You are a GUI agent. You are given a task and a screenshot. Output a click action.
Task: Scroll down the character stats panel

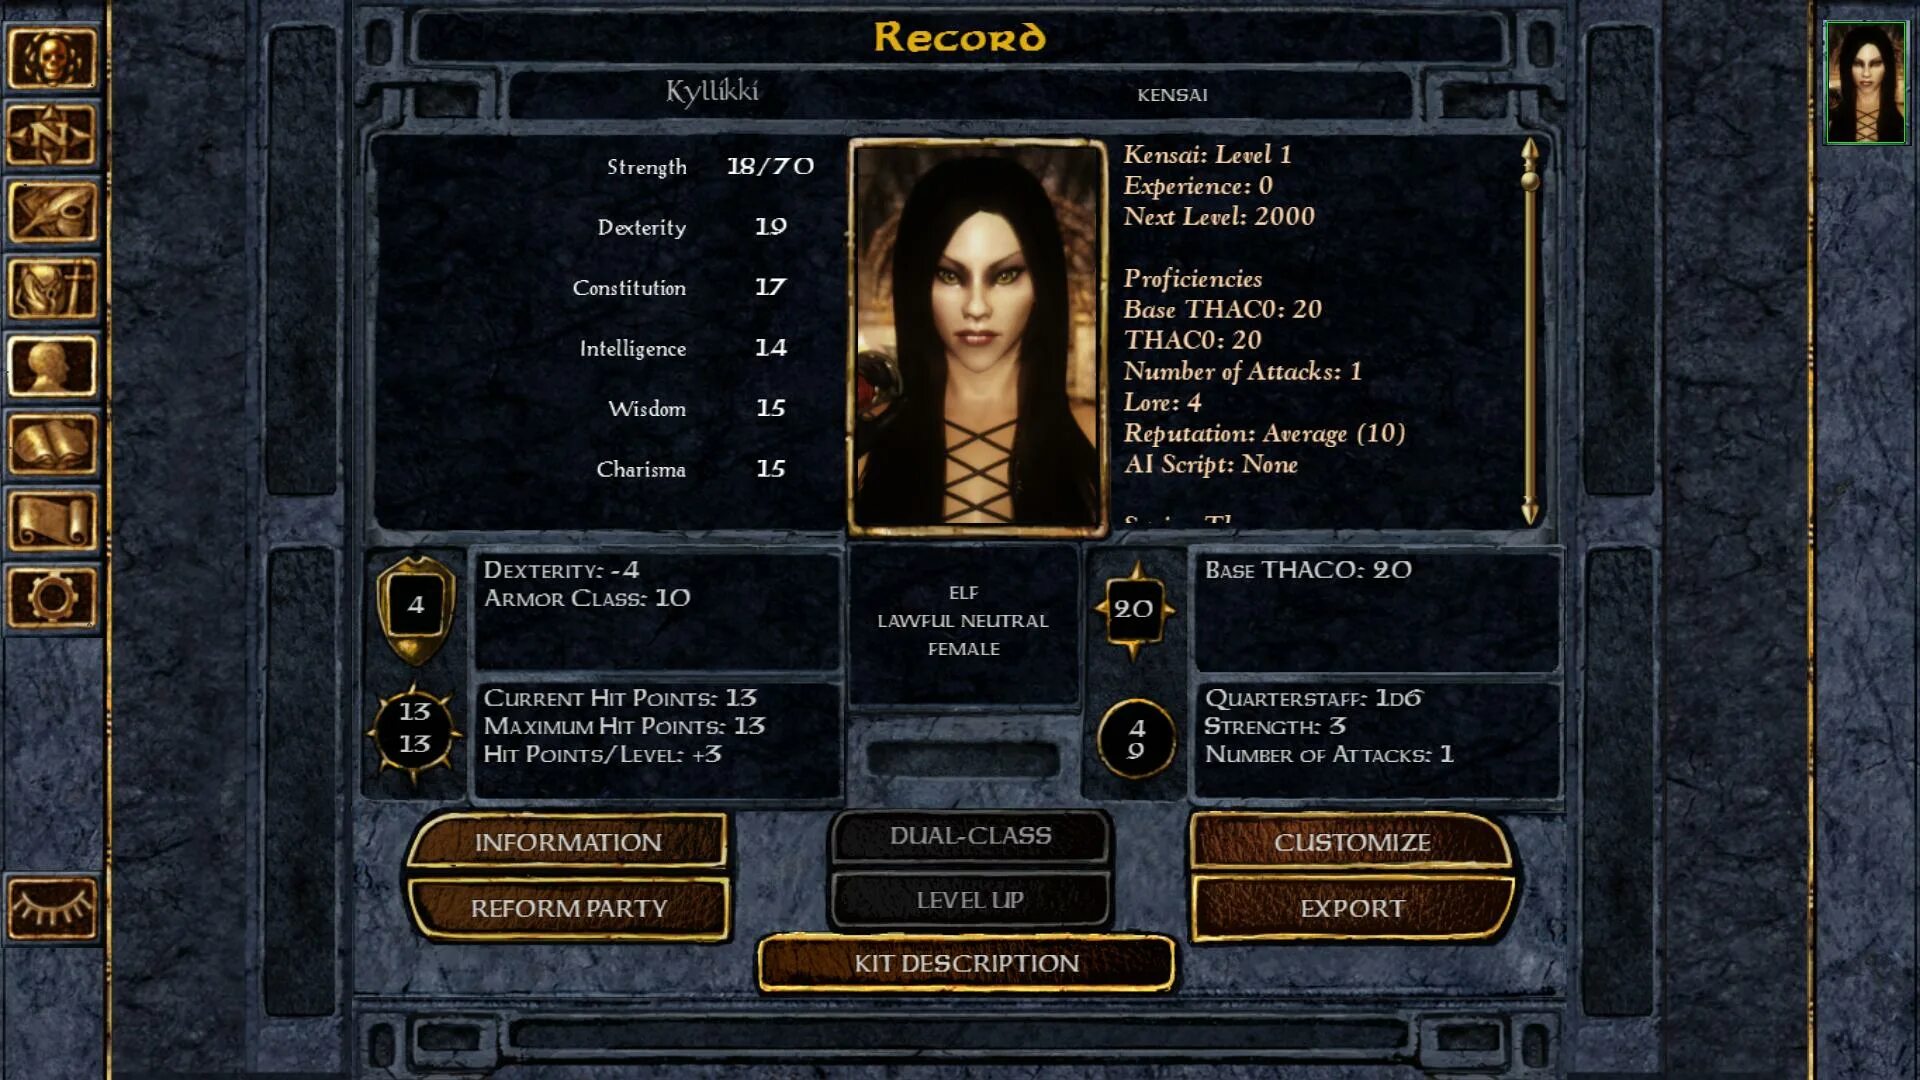point(1527,512)
